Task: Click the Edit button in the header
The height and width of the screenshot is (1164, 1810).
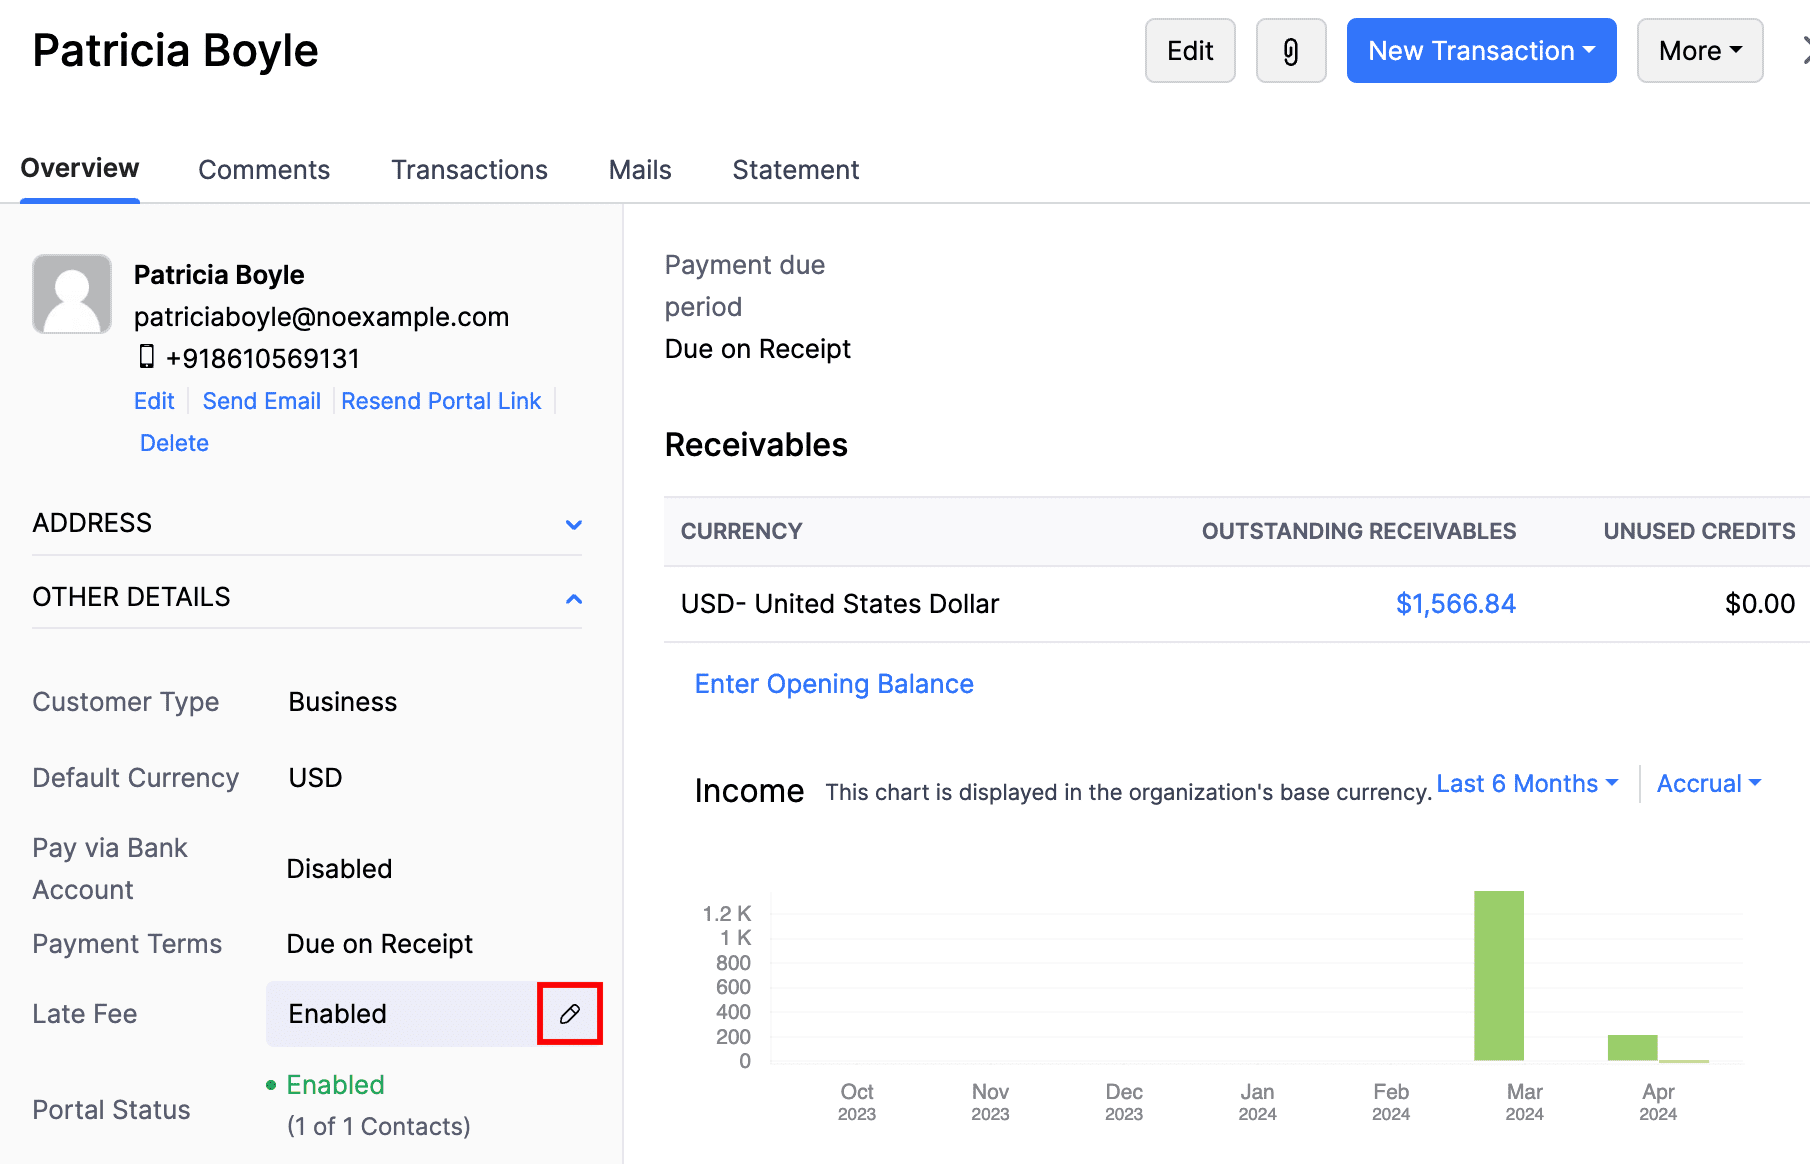Action: (x=1189, y=50)
